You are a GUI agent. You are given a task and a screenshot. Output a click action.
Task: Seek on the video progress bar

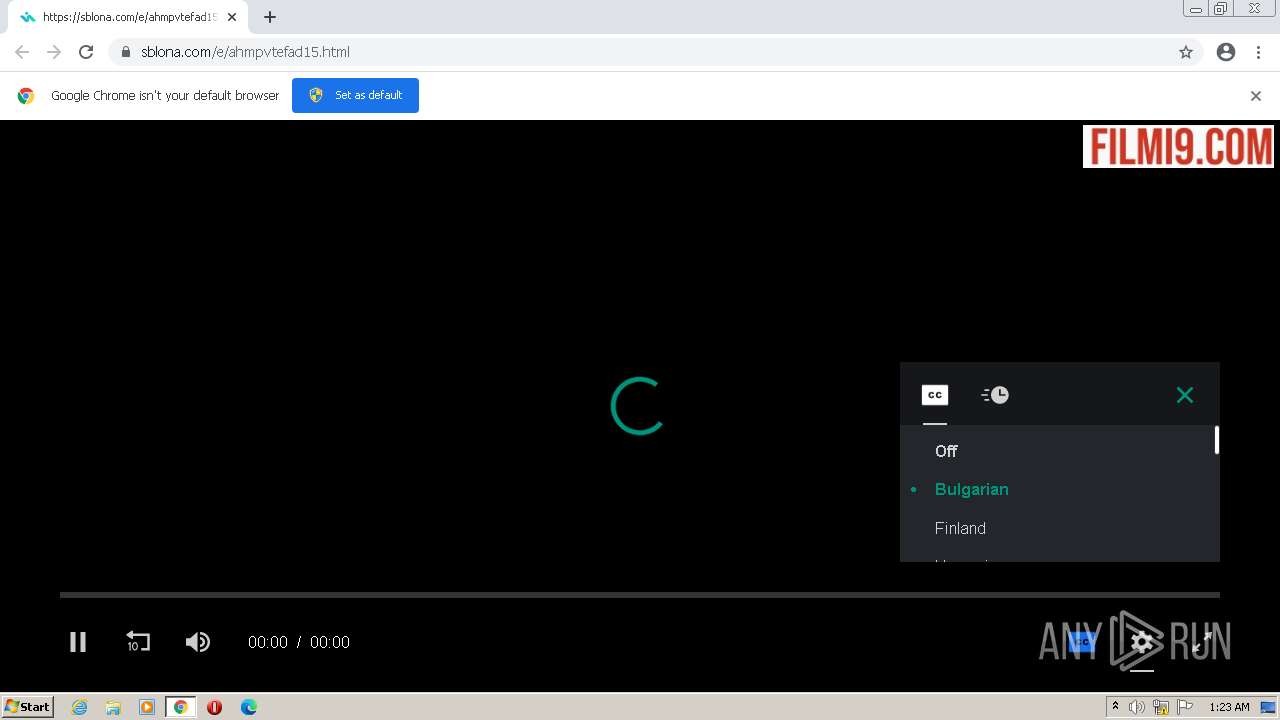[x=640, y=595]
